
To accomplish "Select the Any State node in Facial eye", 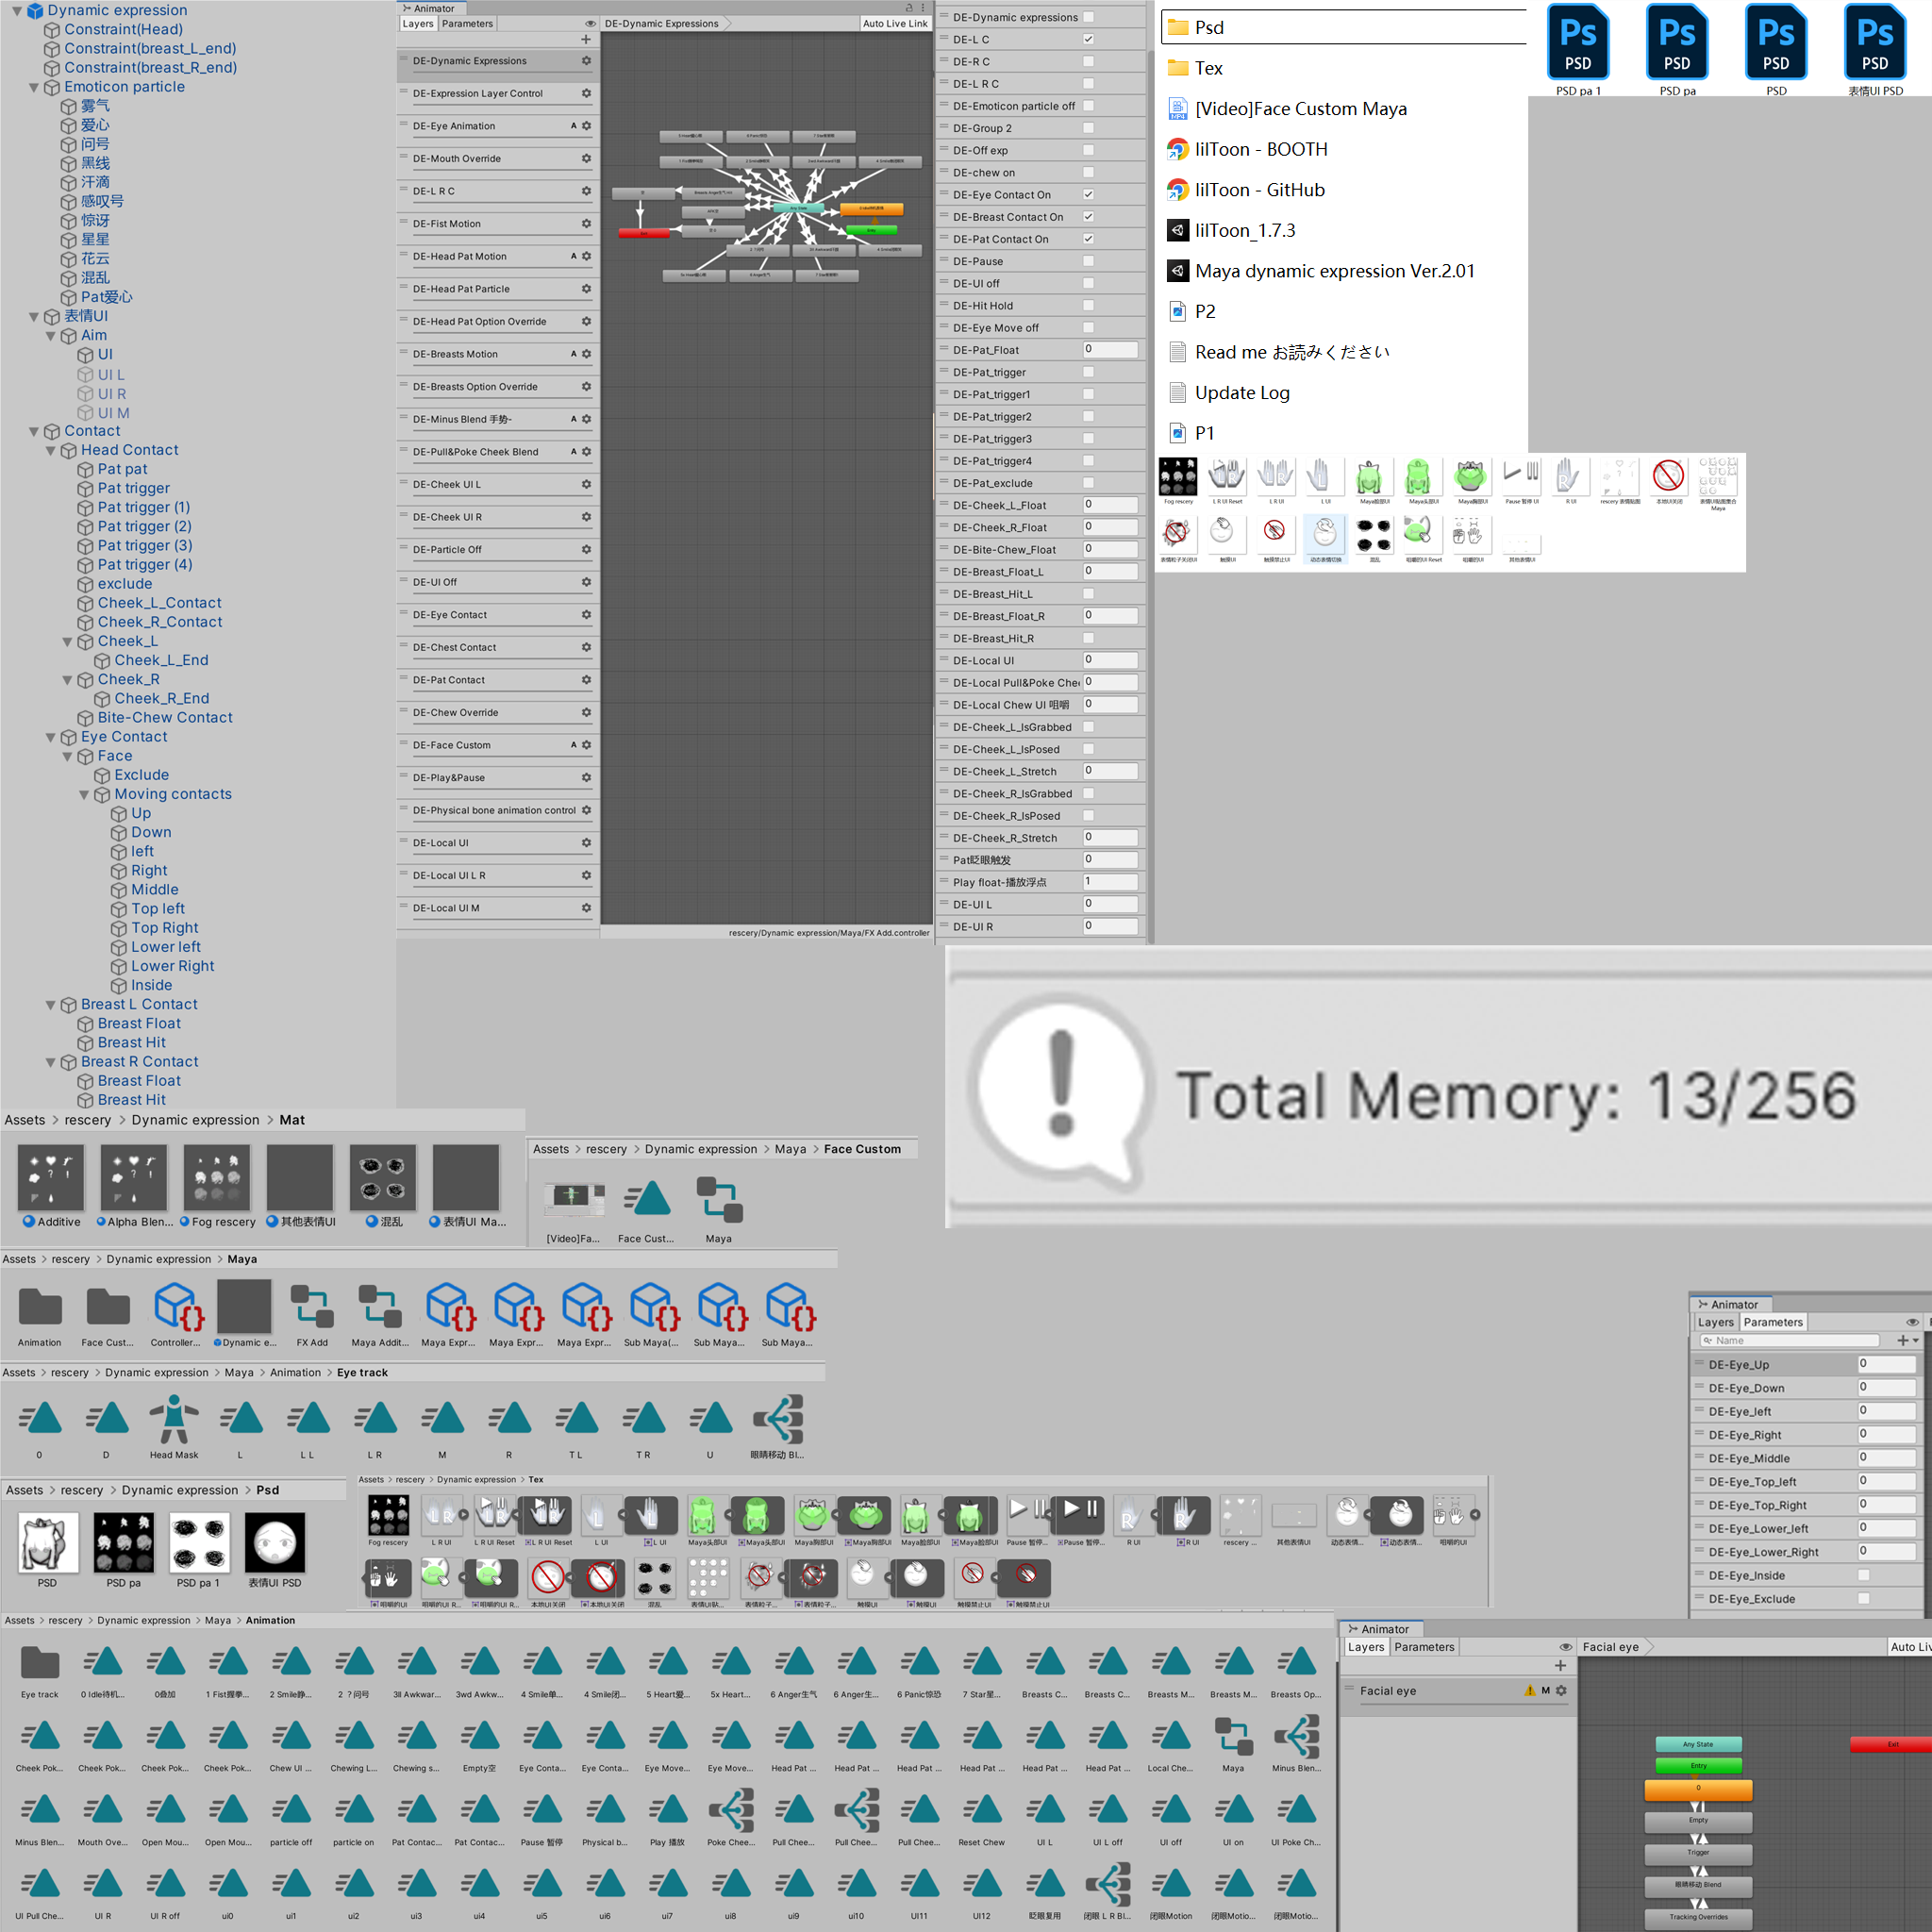I will (1697, 1743).
